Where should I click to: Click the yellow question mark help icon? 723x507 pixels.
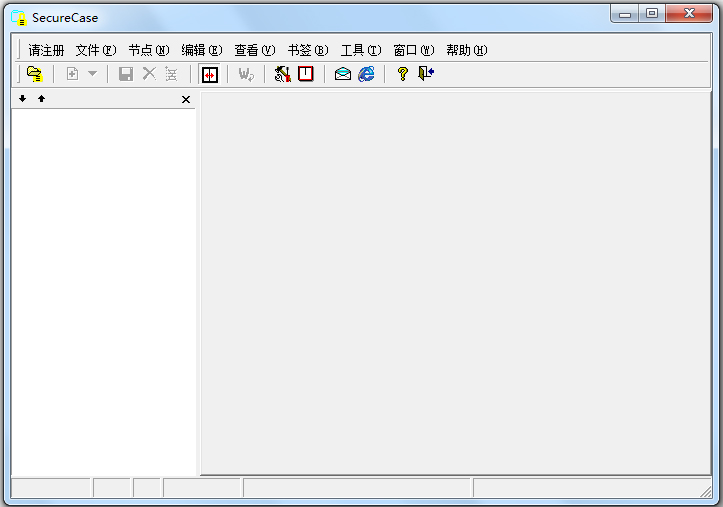(x=403, y=74)
